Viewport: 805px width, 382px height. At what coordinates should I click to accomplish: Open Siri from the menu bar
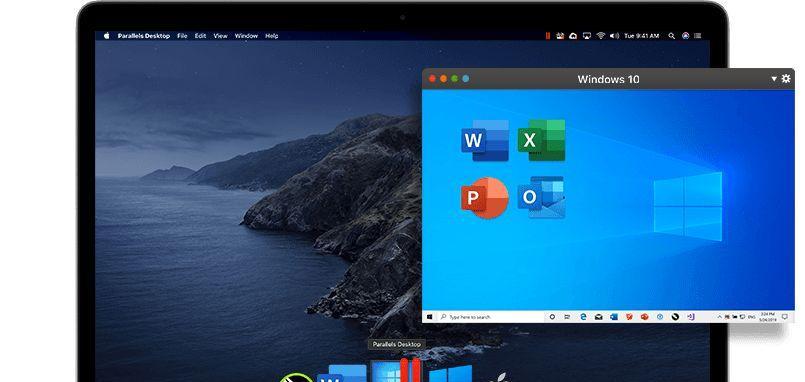point(686,36)
